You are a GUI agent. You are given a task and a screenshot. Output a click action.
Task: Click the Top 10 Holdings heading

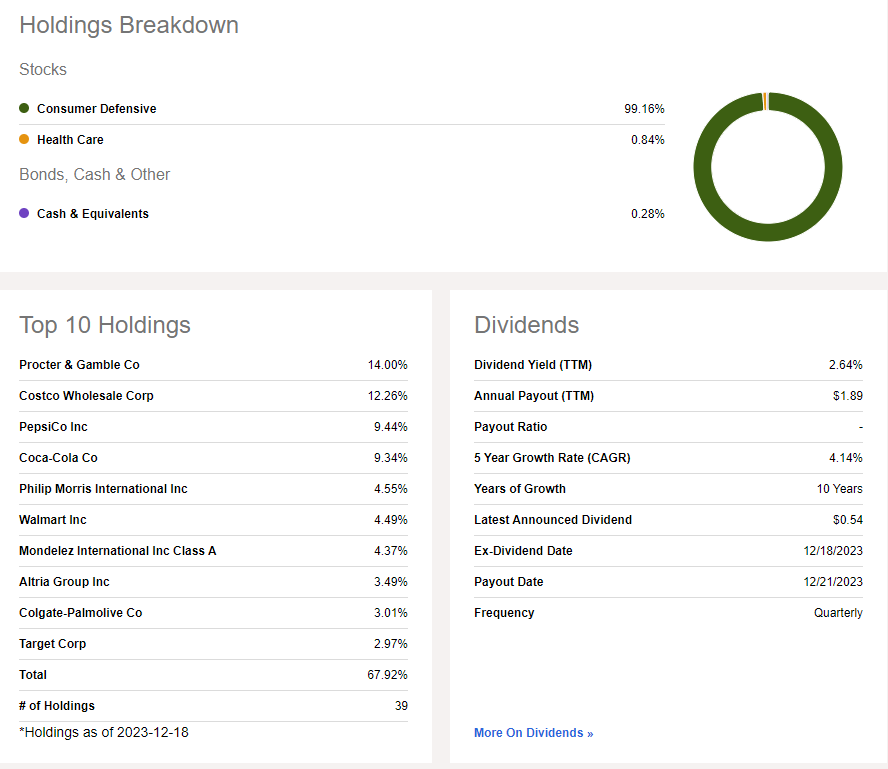click(x=105, y=325)
